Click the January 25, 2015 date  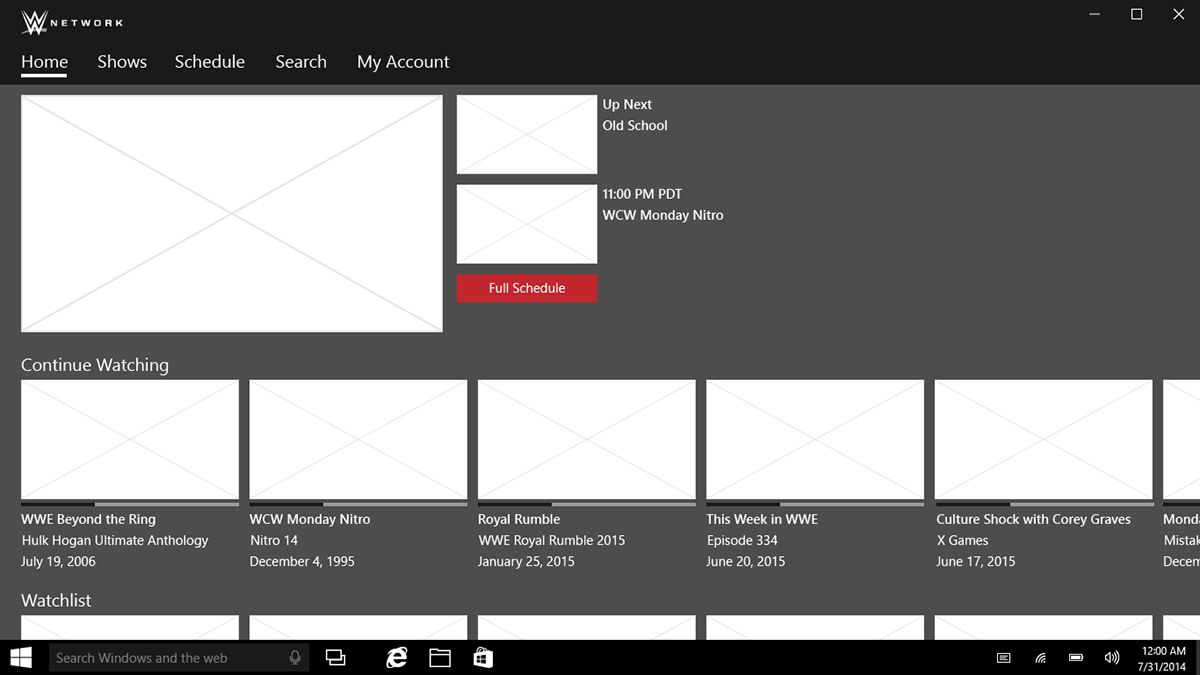pos(526,561)
